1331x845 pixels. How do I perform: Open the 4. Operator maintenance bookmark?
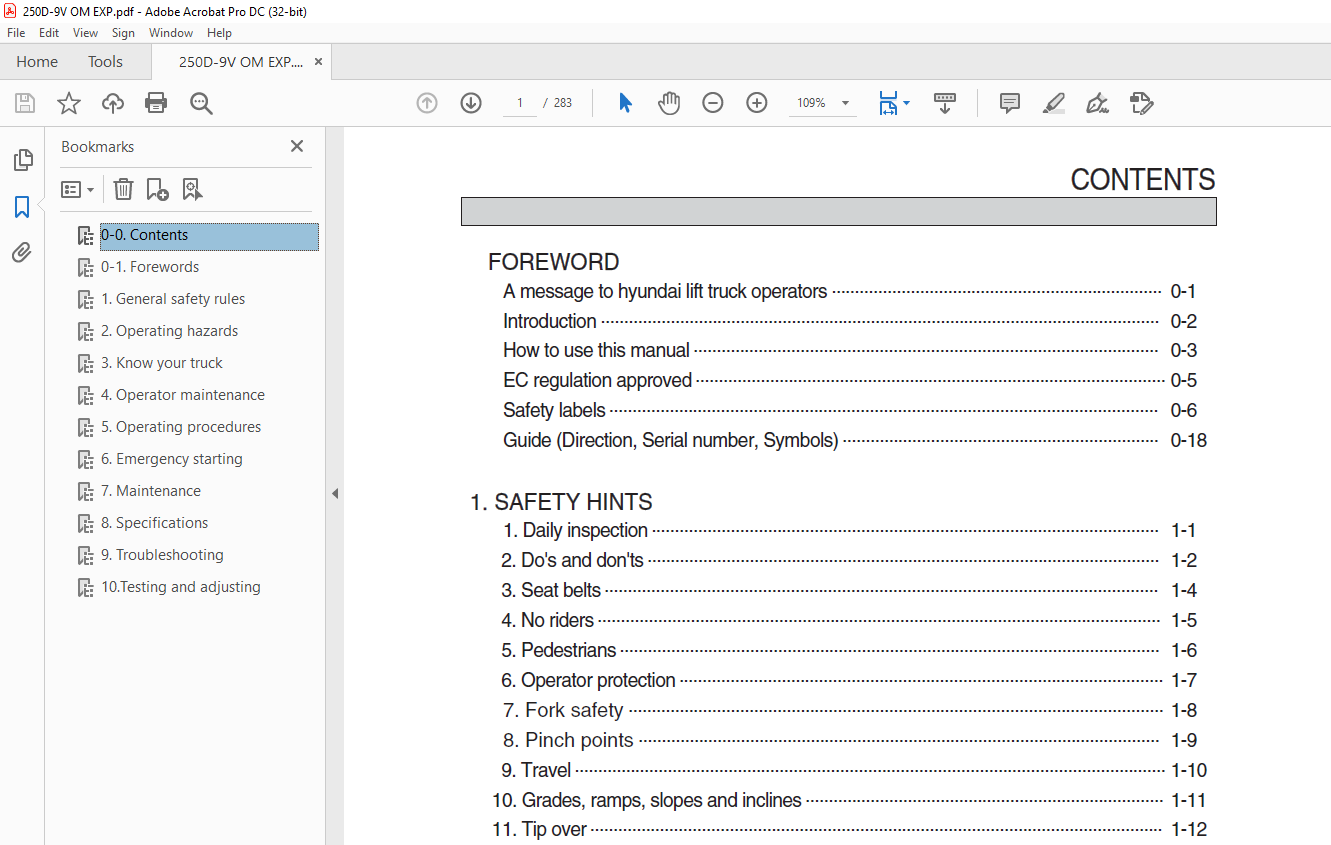point(183,395)
